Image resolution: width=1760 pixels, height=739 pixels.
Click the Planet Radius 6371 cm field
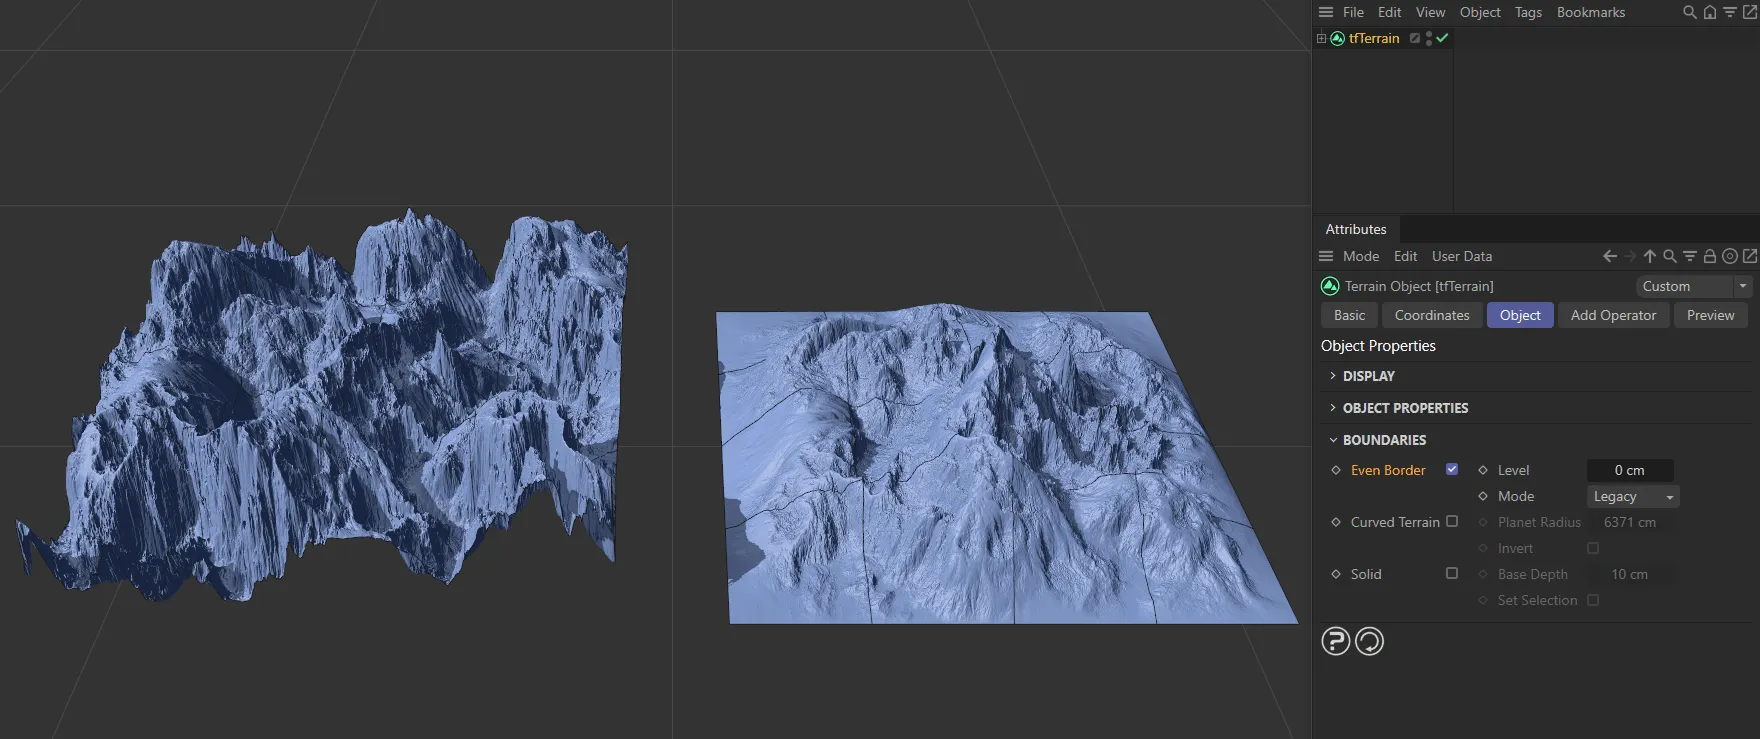1630,522
